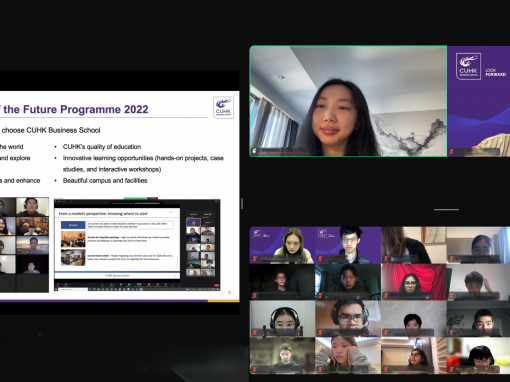Click muted mic on hands-on-cheeks participant tile
The width and height of the screenshot is (510, 382).
(320, 369)
